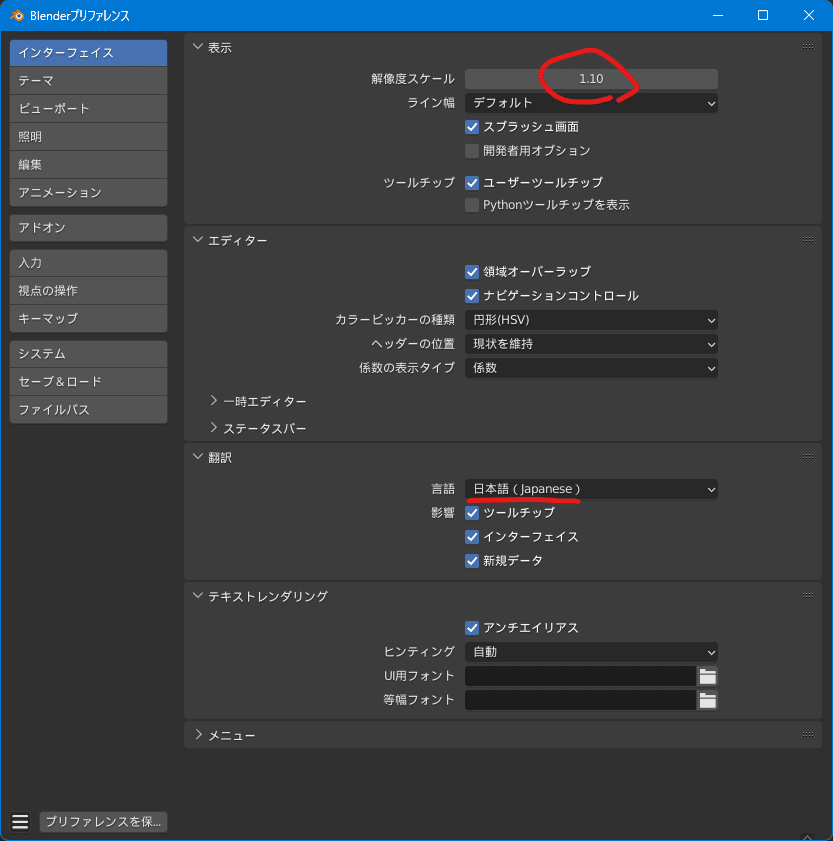Image resolution: width=833 pixels, height=841 pixels.
Task: Click 等幅フォント path field
Action: 580,700
